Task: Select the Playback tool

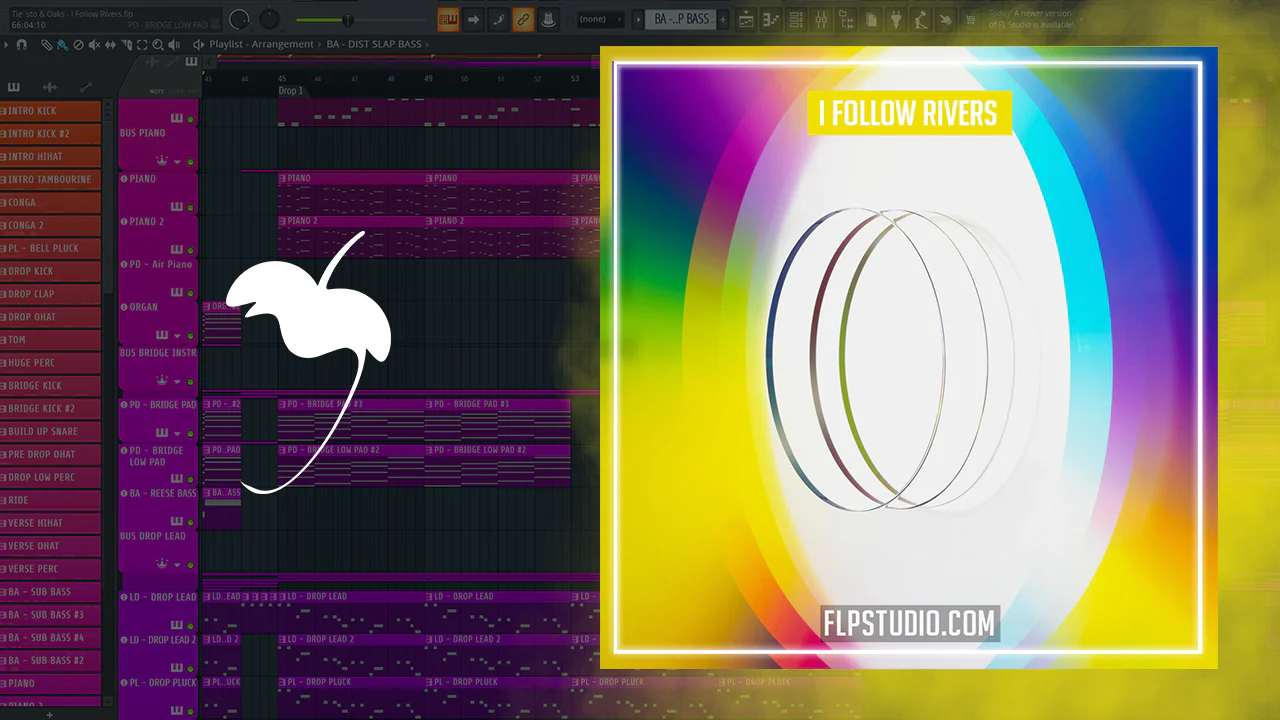Action: 174,45
